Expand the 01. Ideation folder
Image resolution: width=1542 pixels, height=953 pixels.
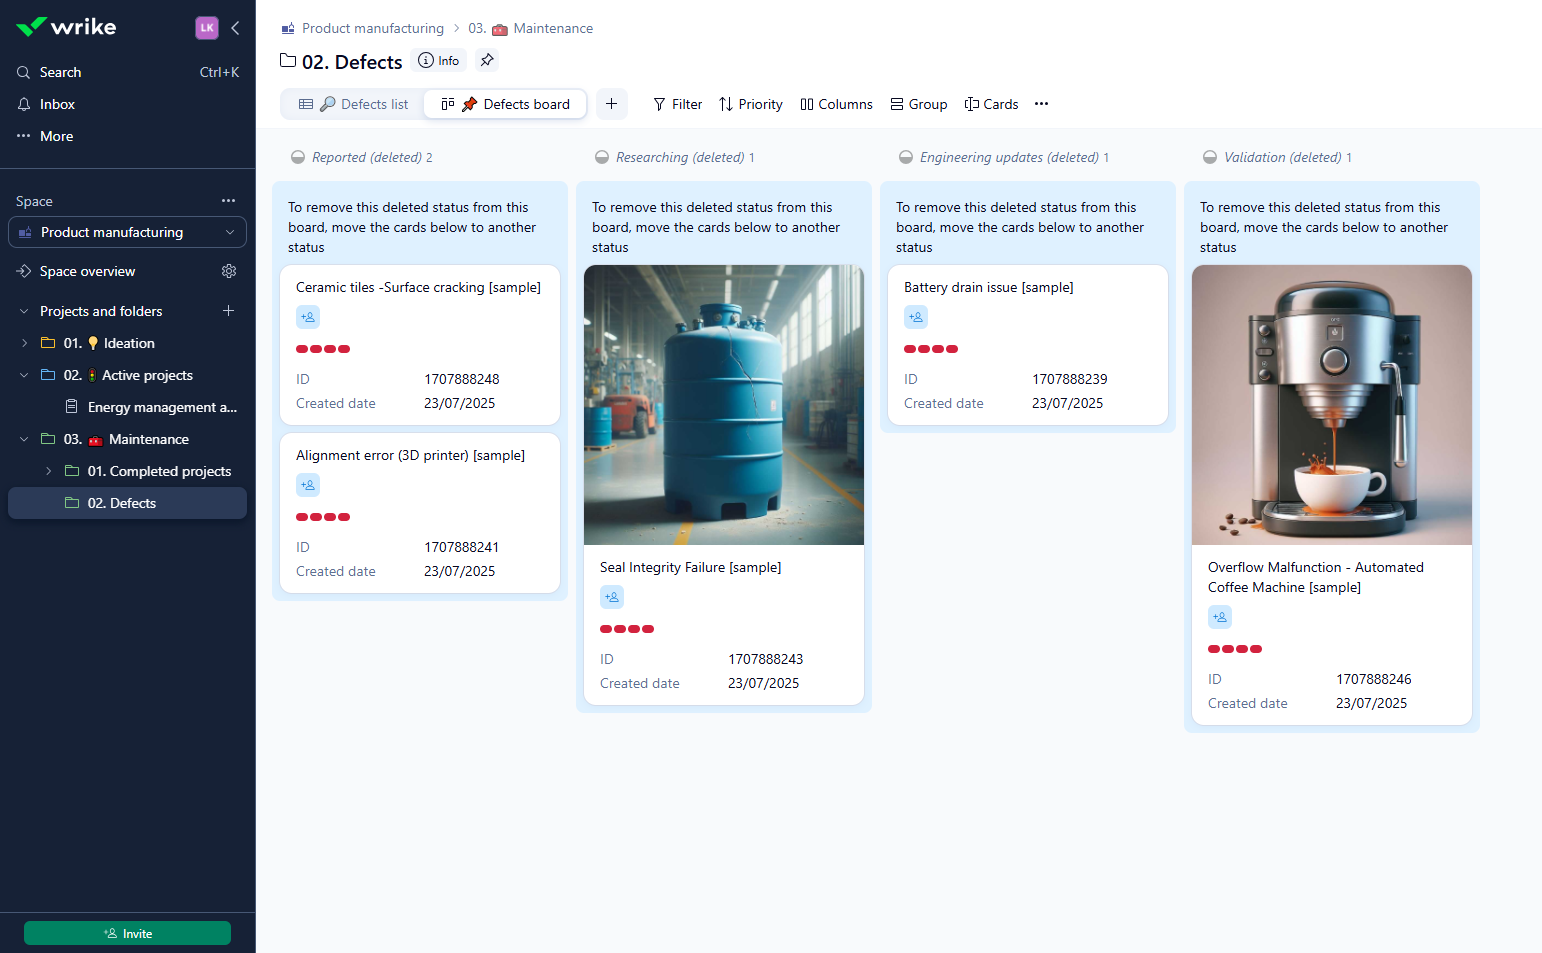(x=24, y=343)
